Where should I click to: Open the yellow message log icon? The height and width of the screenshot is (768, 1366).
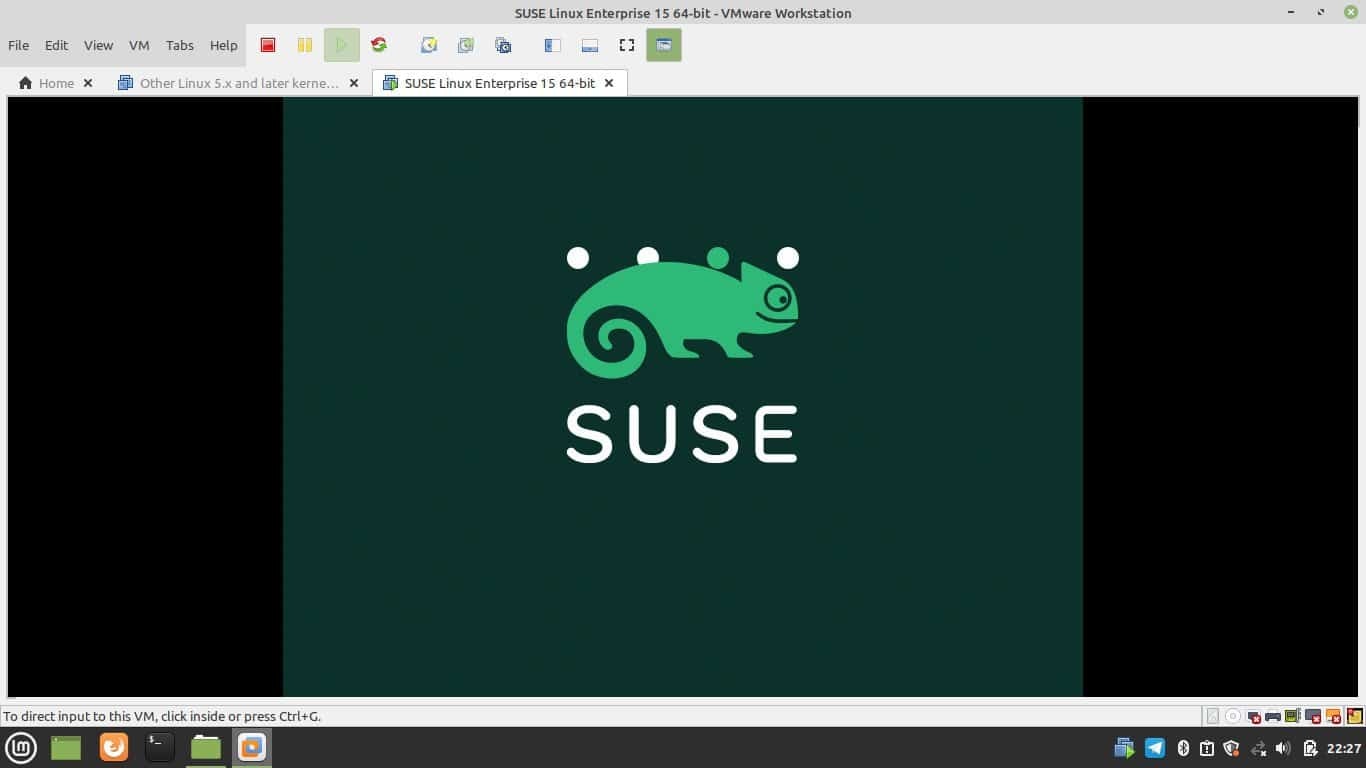(1355, 716)
